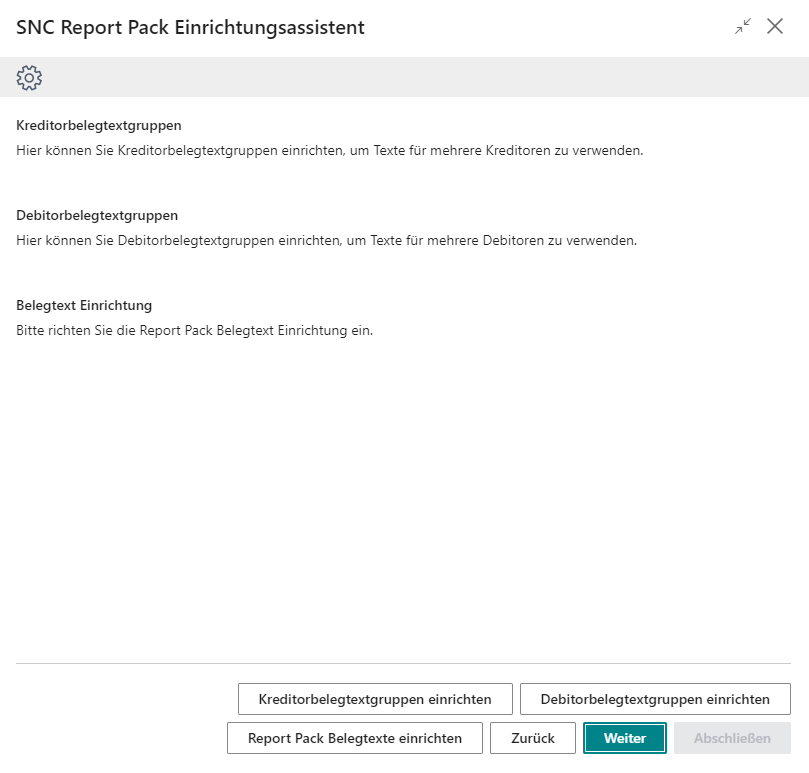Image resolution: width=809 pixels, height=773 pixels.
Task: Click the description about multiple Debitoren
Action: click(x=326, y=241)
